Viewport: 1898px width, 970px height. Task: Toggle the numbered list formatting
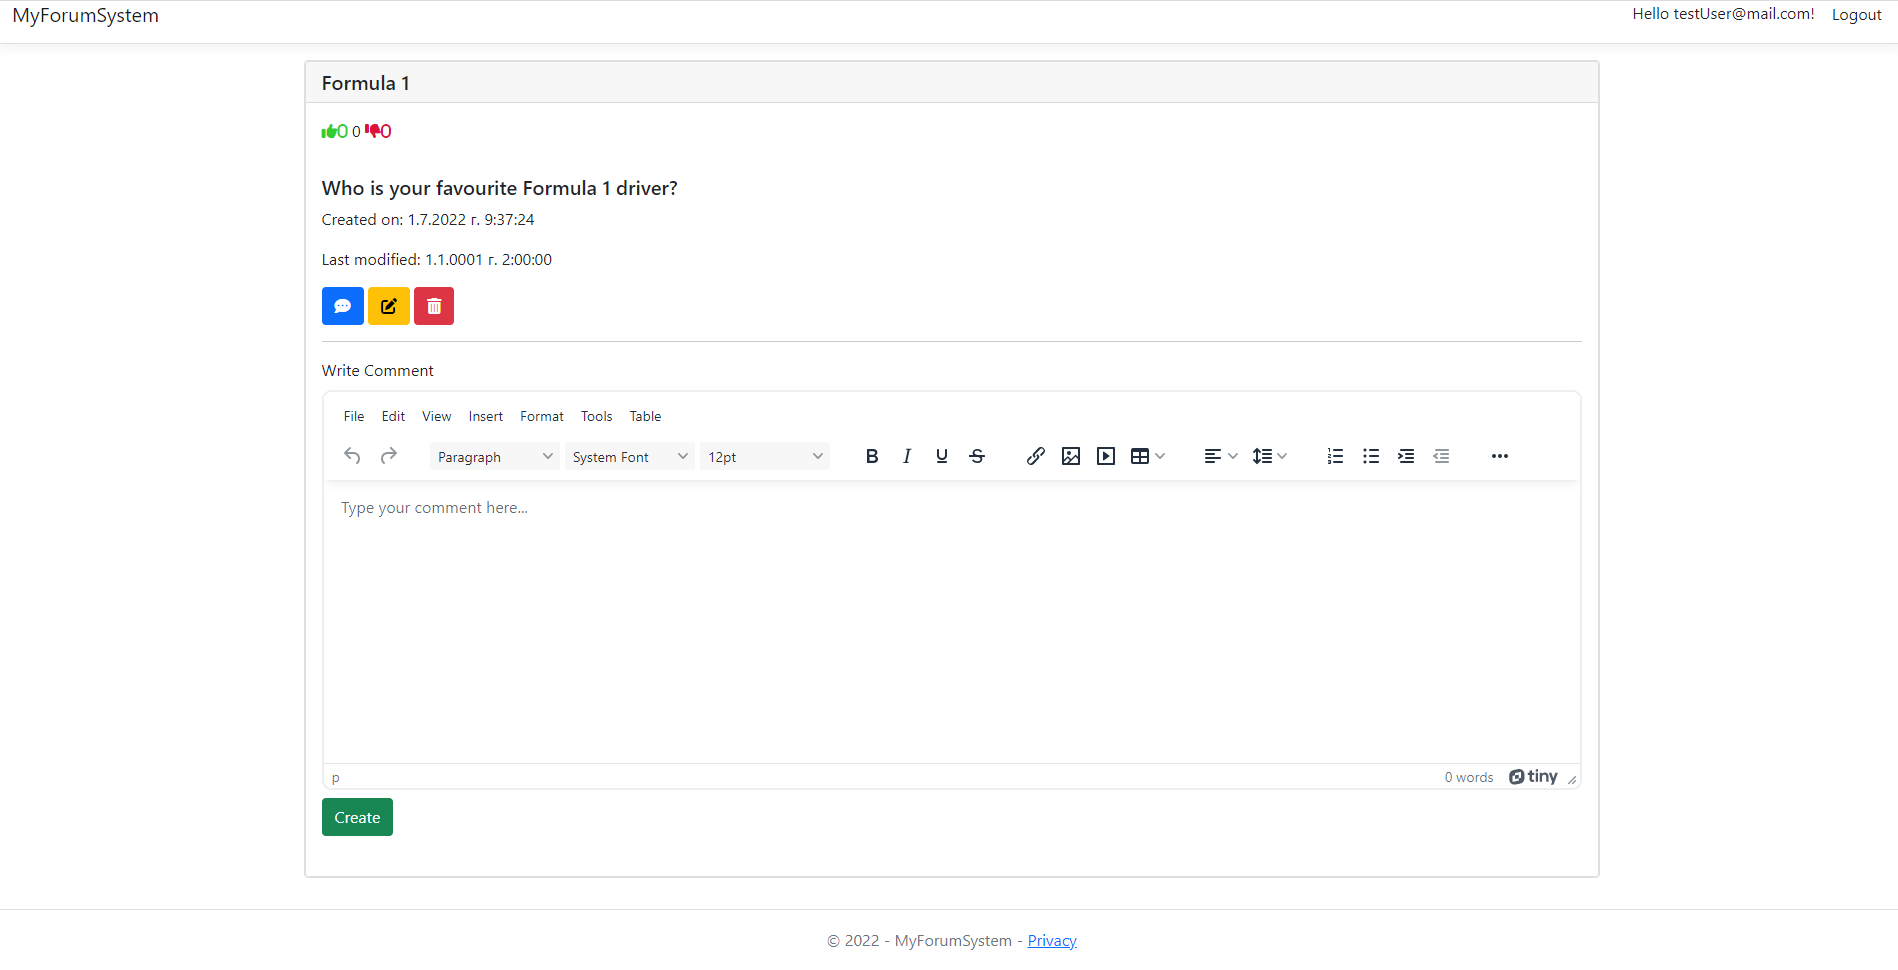(1334, 456)
